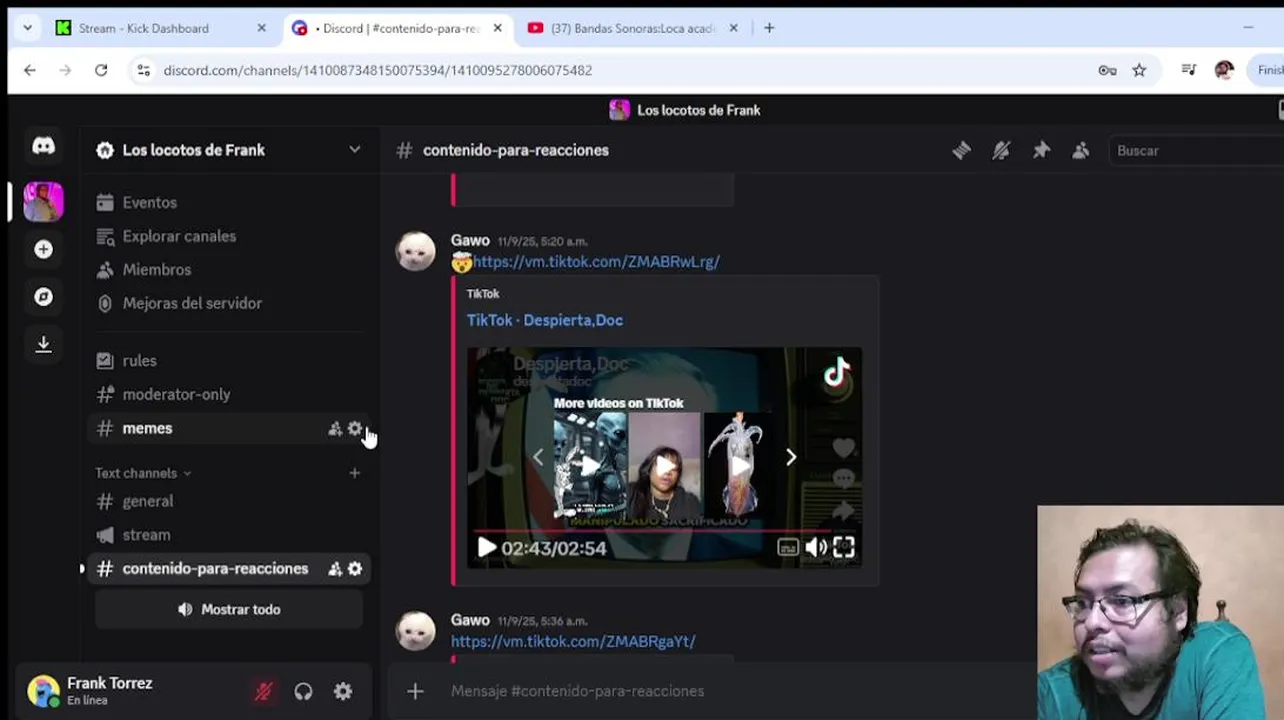This screenshot has width=1284, height=720.
Task: Click Mostrar todo button
Action: (x=229, y=609)
